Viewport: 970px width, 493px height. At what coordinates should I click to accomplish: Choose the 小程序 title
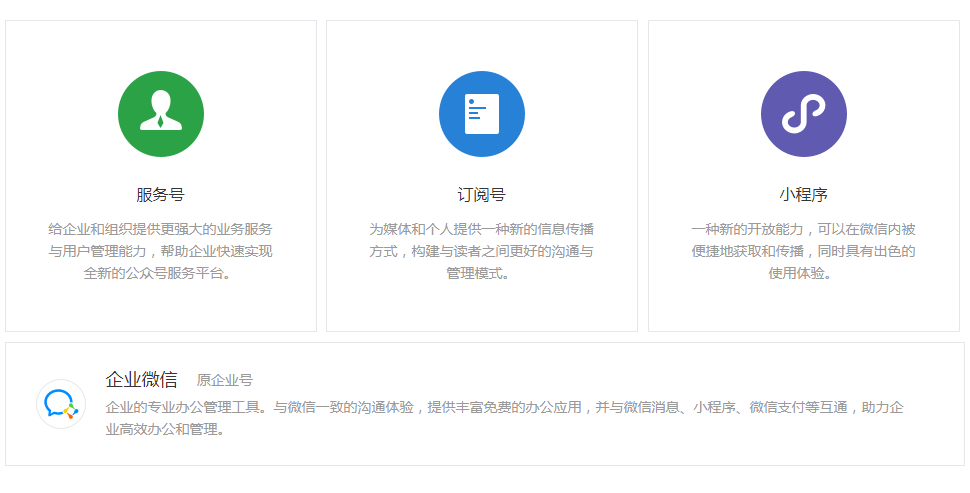pos(803,194)
